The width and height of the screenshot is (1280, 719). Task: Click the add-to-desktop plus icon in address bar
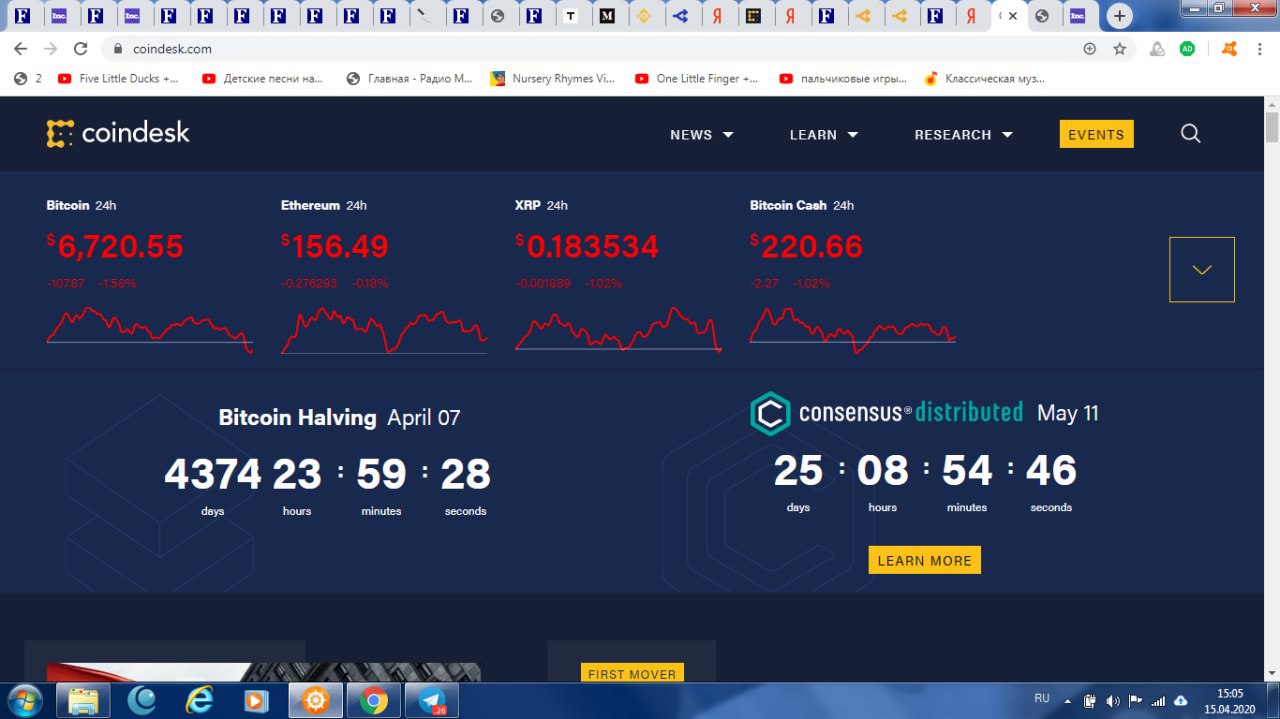[x=1090, y=48]
